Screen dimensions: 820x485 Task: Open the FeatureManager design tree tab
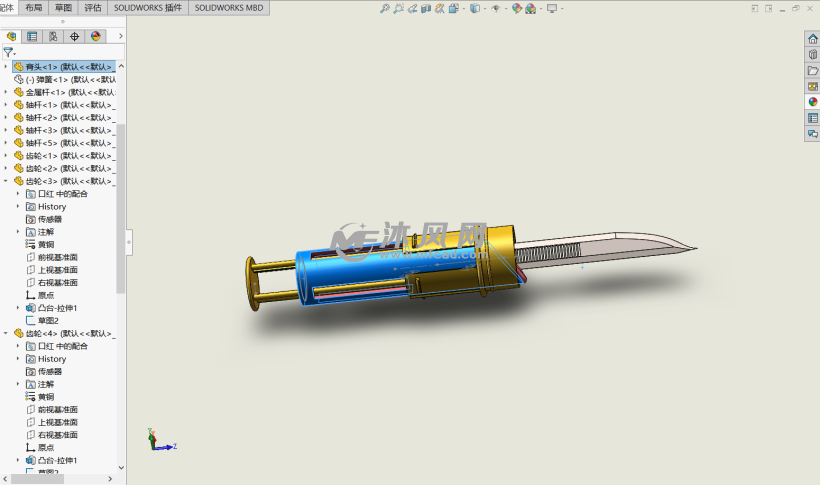(11, 36)
